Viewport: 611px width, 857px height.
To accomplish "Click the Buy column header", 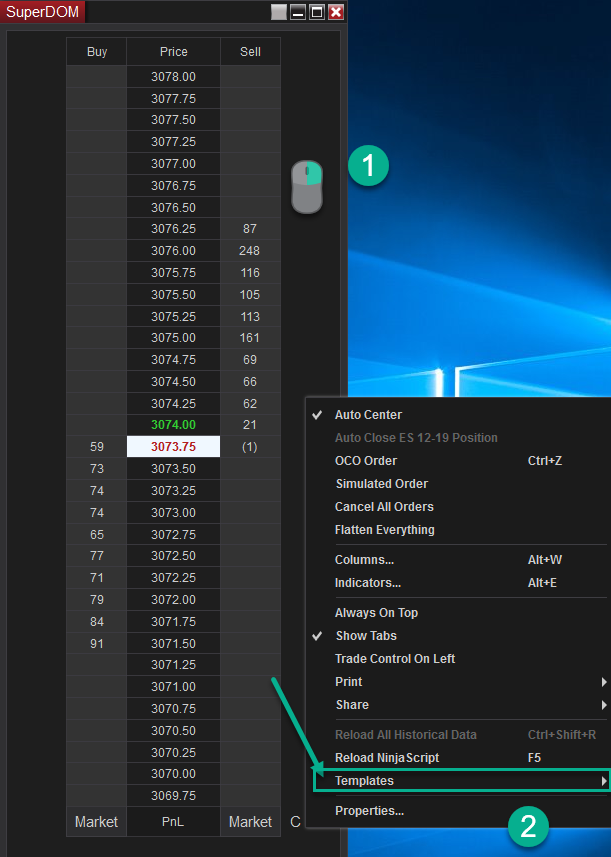I will pyautogui.click(x=97, y=52).
